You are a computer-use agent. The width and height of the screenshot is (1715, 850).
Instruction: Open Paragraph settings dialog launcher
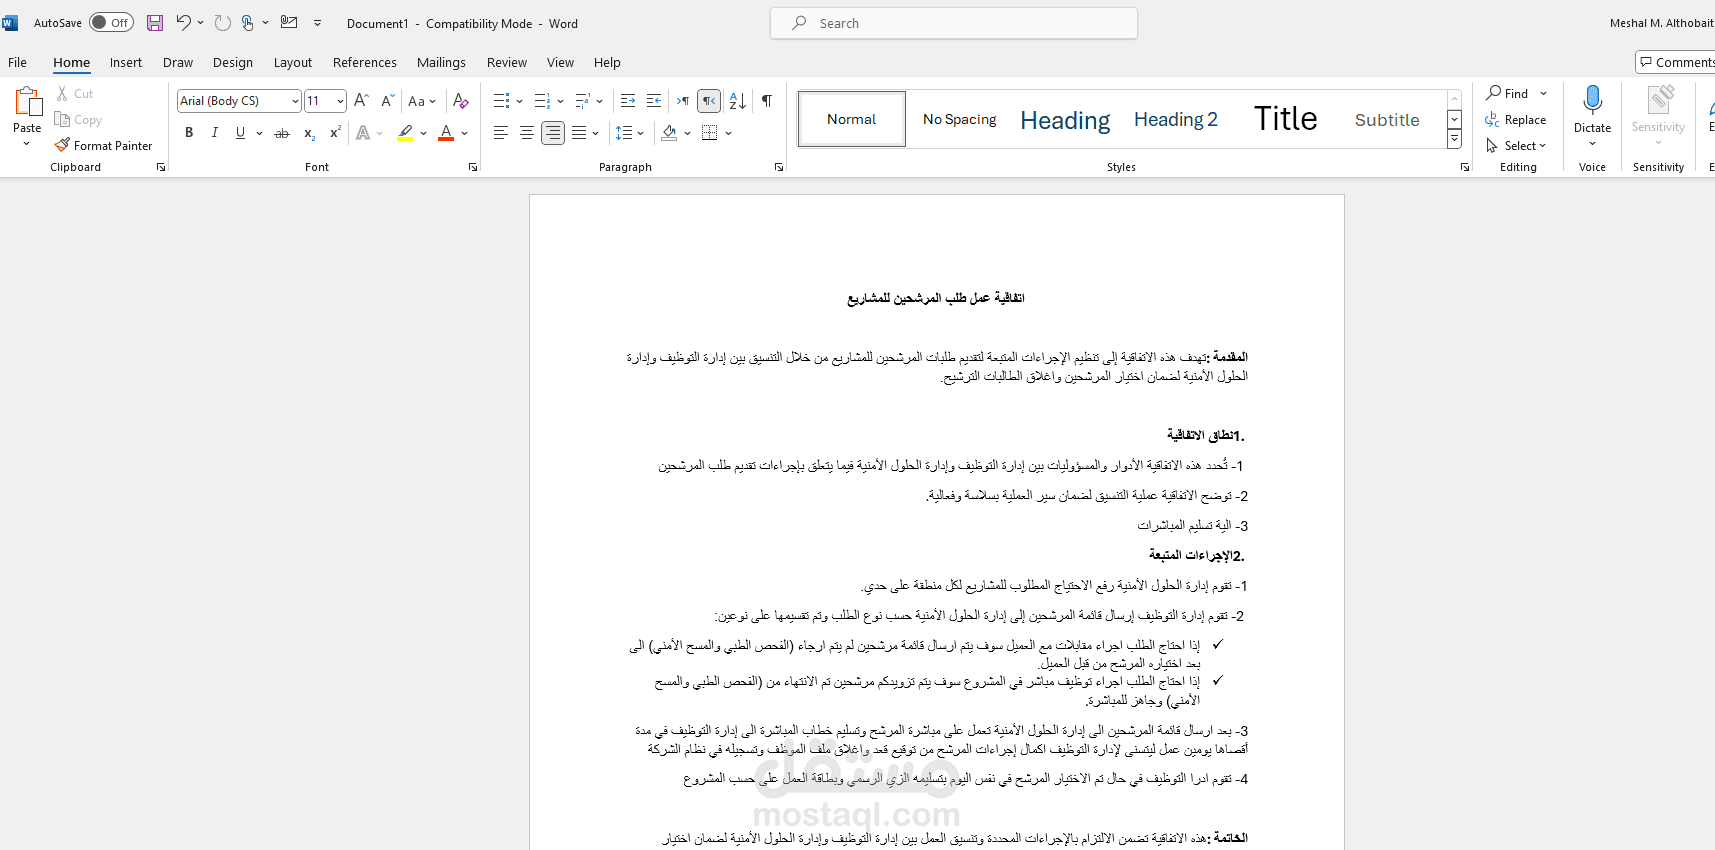pos(779,167)
